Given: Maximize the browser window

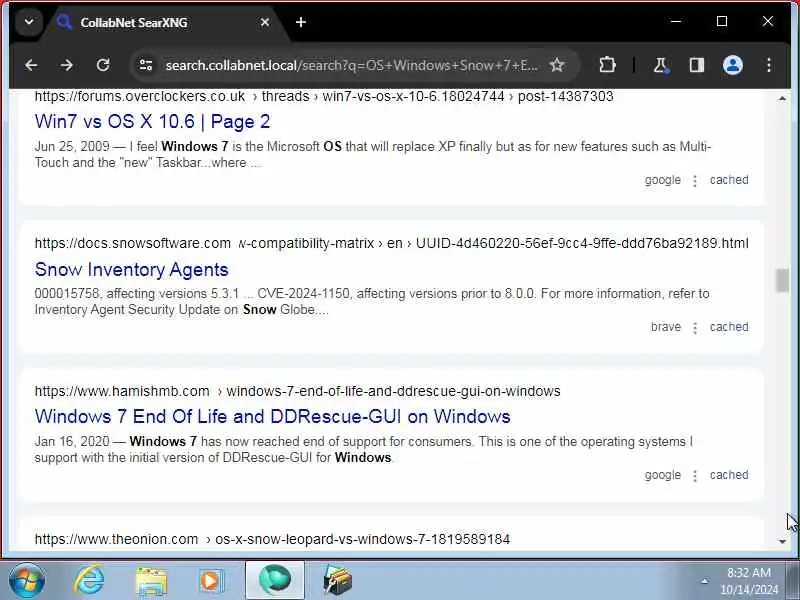Looking at the screenshot, I should pos(722,21).
